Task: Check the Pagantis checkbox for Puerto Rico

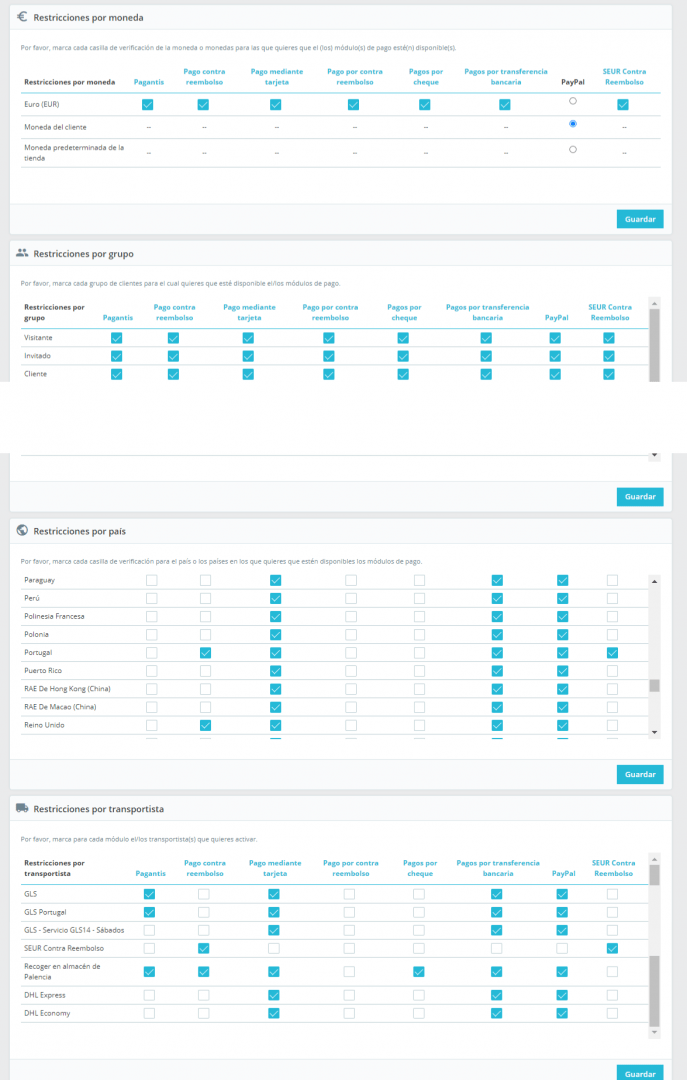Action: click(152, 671)
